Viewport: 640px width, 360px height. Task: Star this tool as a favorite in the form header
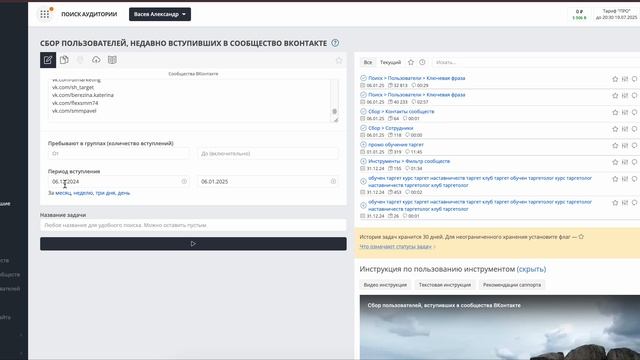click(x=339, y=60)
